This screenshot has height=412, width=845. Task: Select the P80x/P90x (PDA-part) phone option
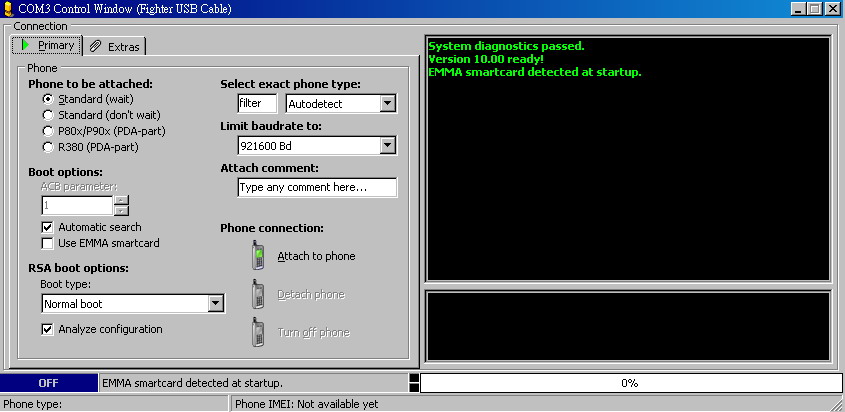47,131
